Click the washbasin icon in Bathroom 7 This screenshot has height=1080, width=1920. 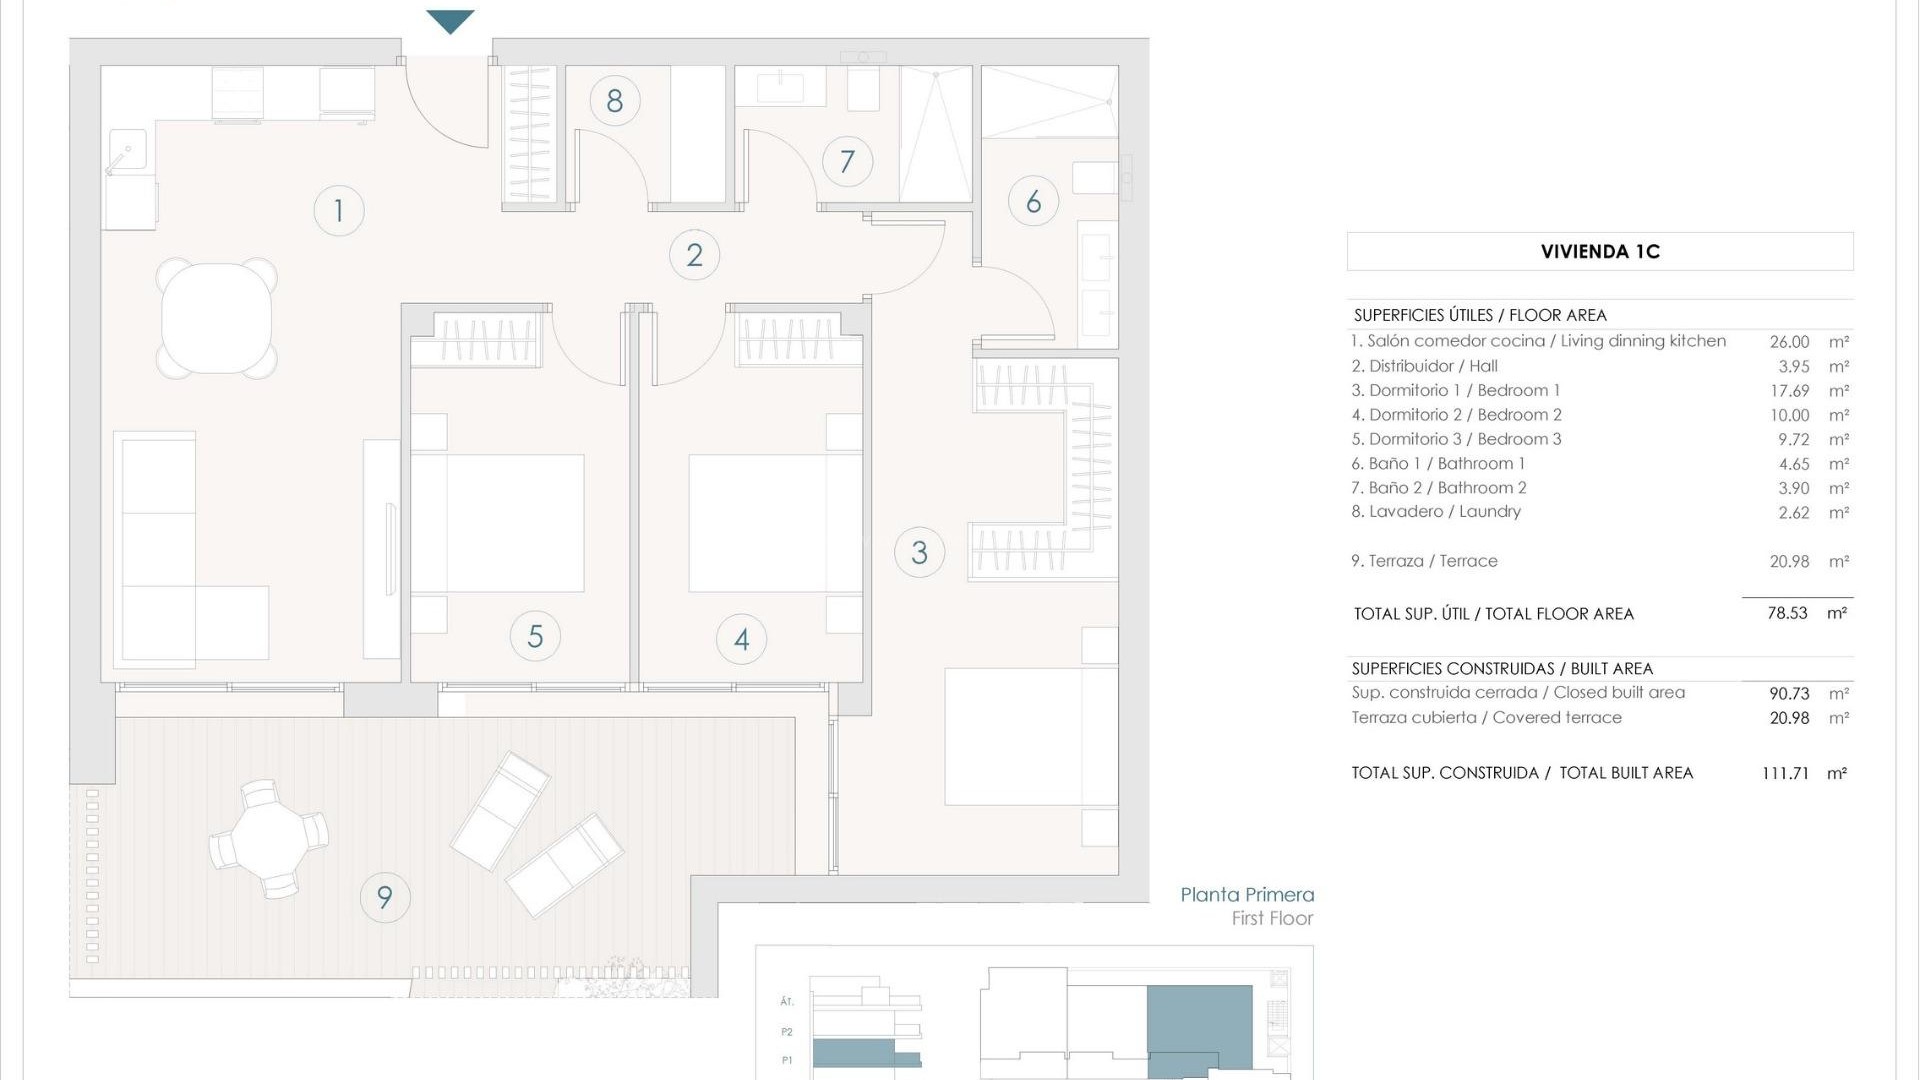(780, 88)
